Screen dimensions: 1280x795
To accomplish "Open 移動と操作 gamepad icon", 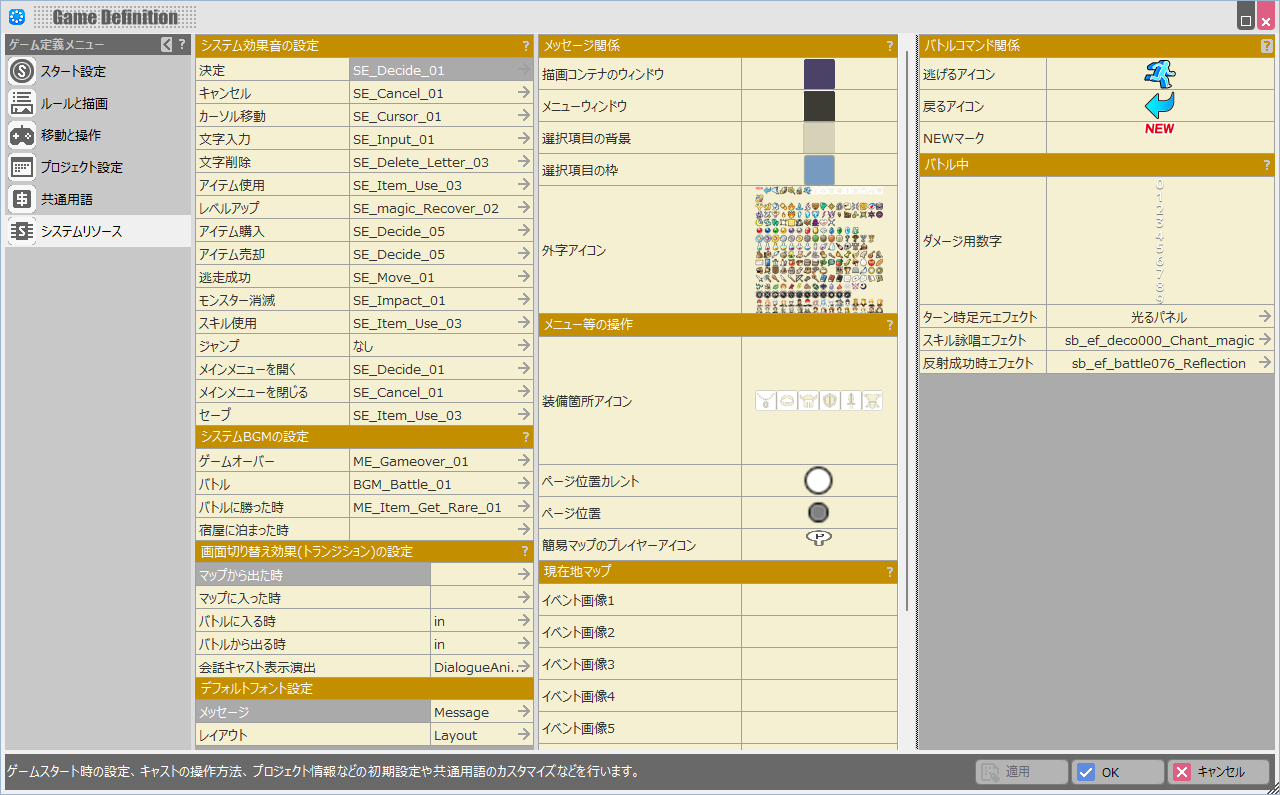I will coord(22,136).
